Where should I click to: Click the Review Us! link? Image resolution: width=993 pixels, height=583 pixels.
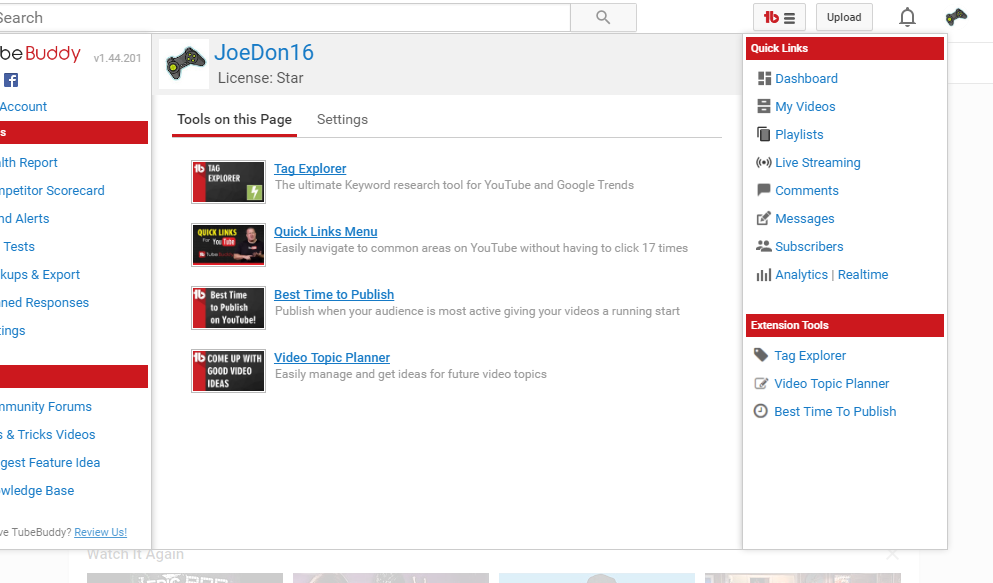tap(101, 532)
